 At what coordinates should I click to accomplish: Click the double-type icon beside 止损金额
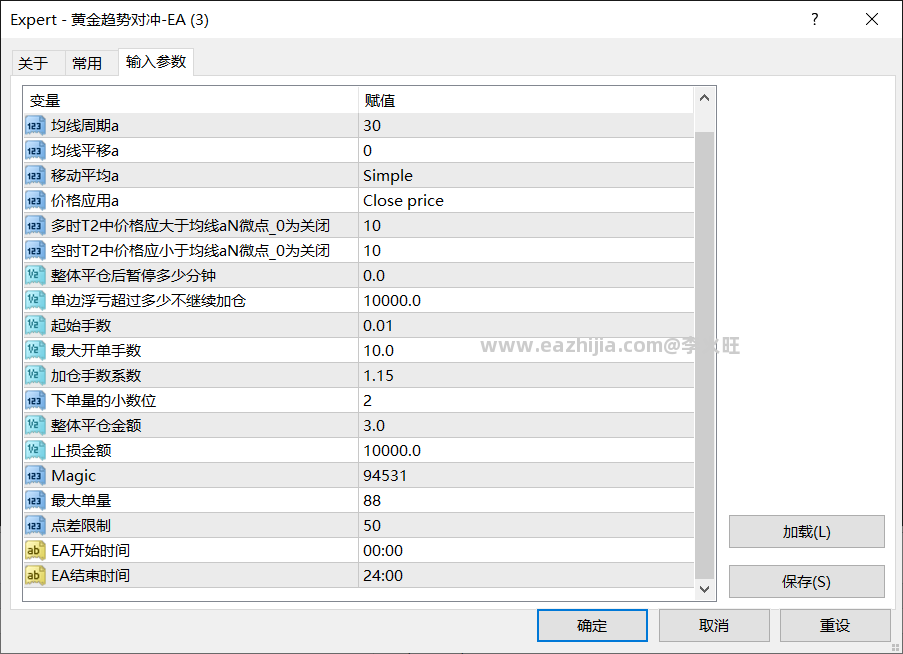35,450
